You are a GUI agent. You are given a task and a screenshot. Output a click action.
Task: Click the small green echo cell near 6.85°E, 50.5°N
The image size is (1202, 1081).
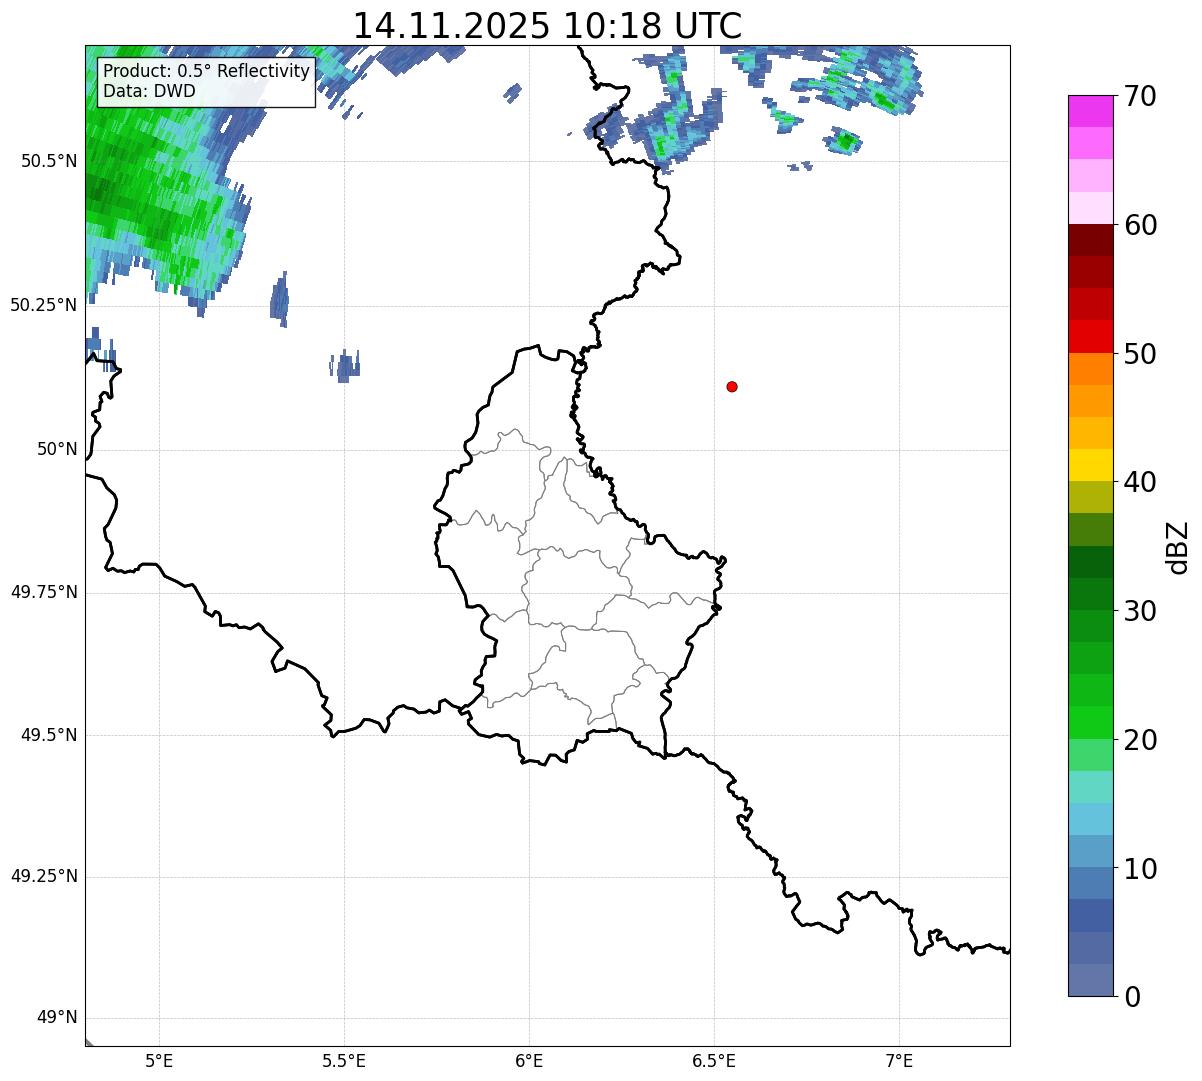[x=846, y=141]
